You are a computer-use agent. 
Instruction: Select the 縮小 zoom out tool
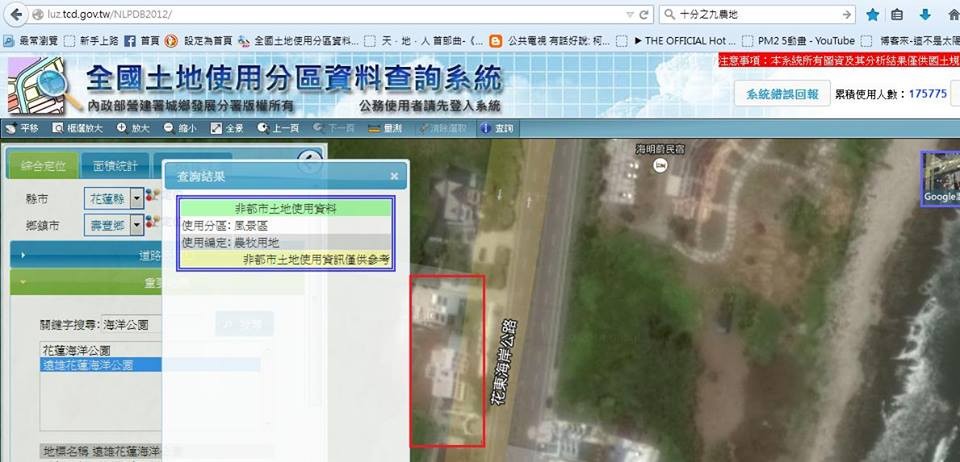[181, 129]
